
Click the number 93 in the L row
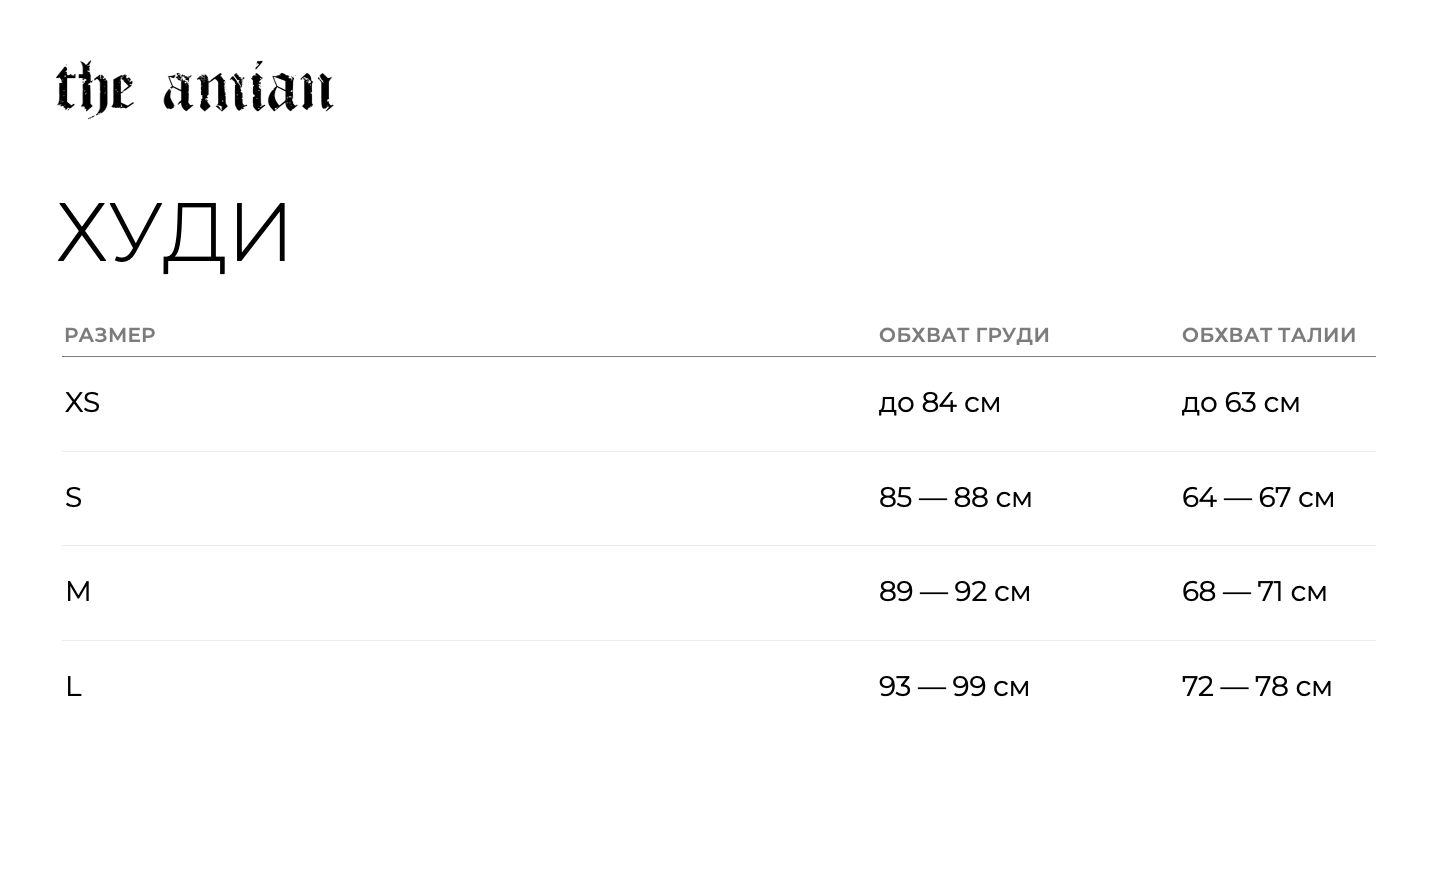click(895, 686)
